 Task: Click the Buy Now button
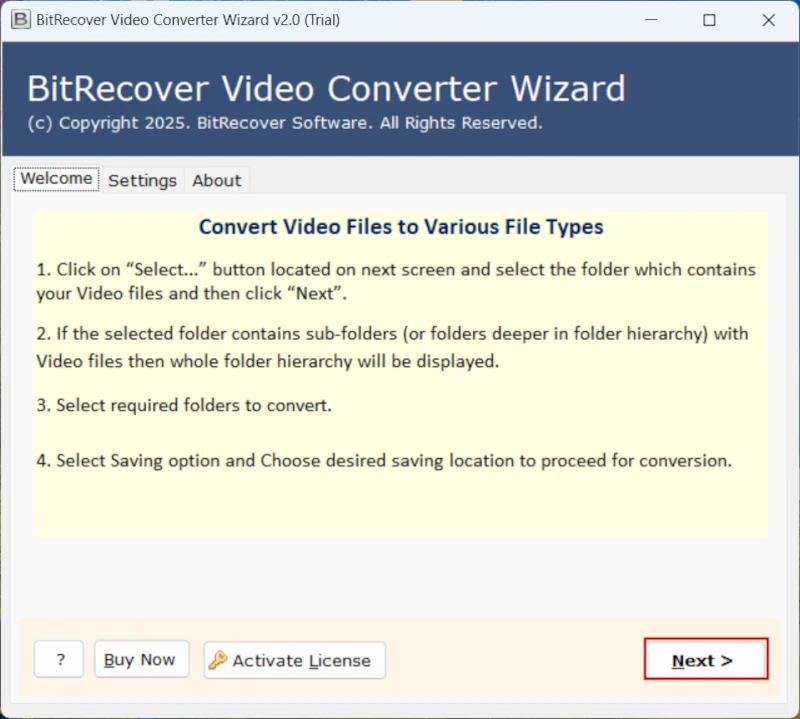click(141, 659)
